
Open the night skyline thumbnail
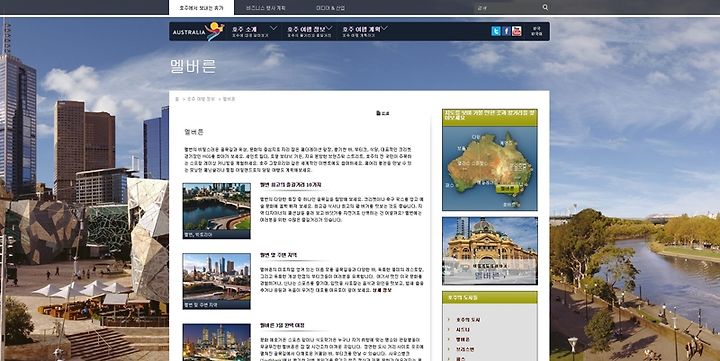tap(216, 342)
